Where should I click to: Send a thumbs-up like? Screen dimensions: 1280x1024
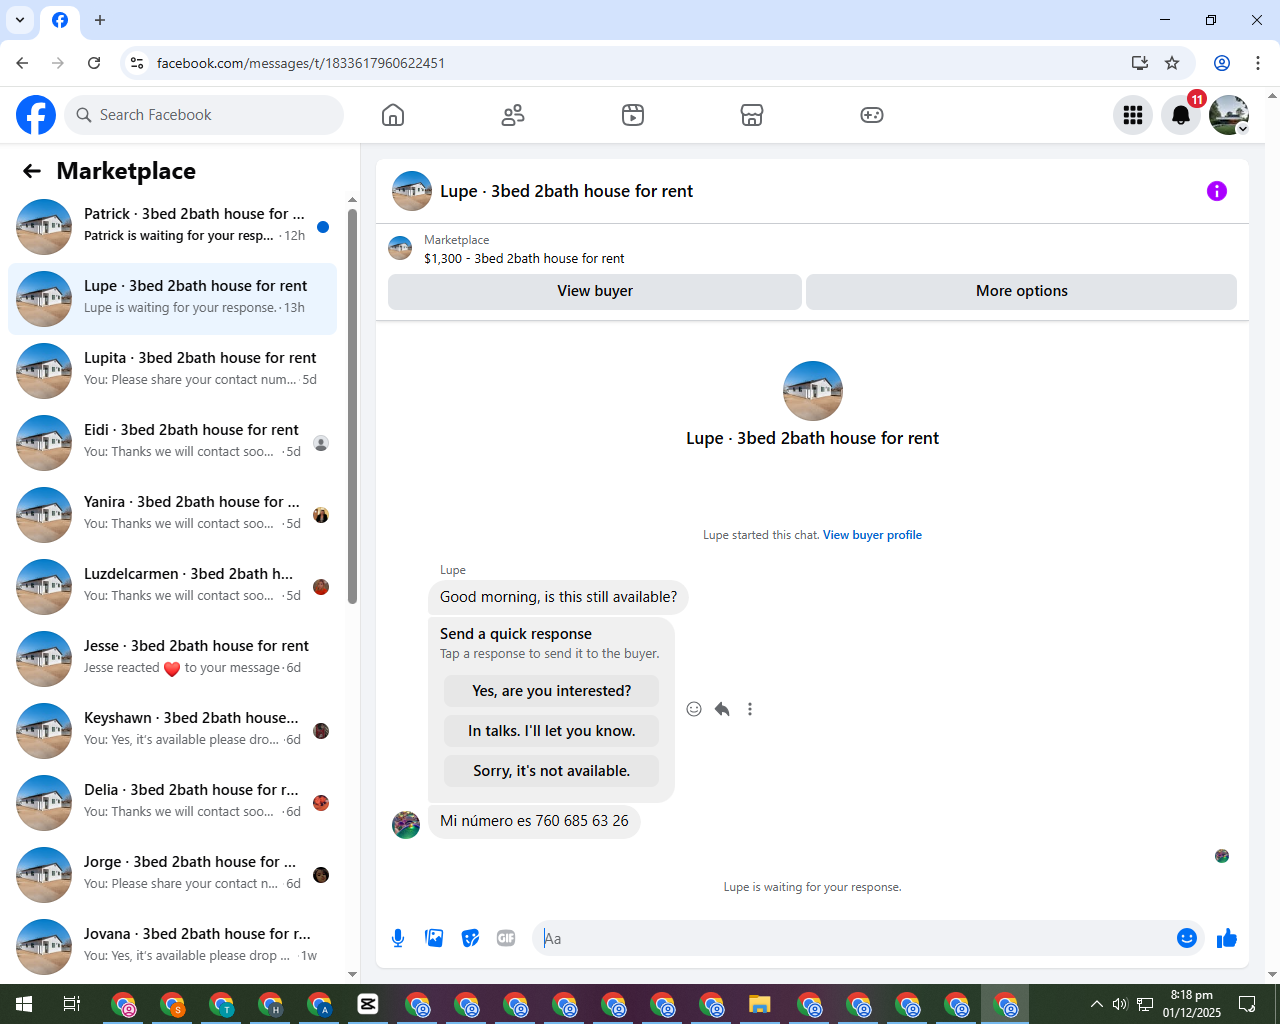coord(1227,938)
